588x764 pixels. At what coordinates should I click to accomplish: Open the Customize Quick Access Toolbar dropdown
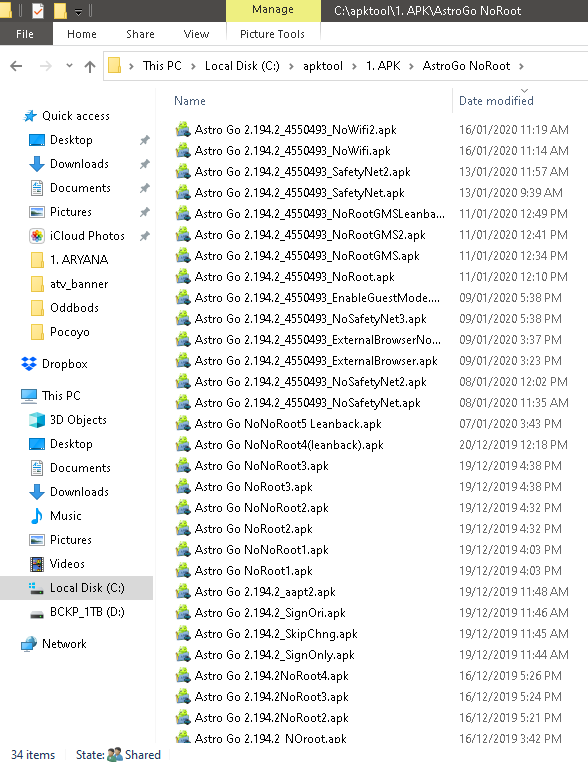[78, 11]
